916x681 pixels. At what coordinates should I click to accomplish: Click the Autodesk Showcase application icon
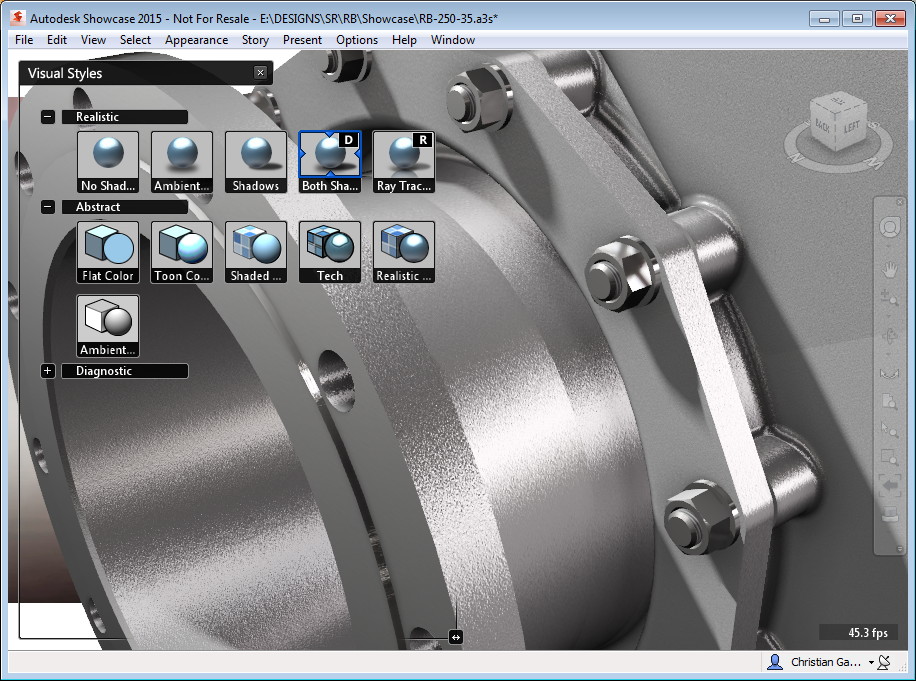[18, 18]
